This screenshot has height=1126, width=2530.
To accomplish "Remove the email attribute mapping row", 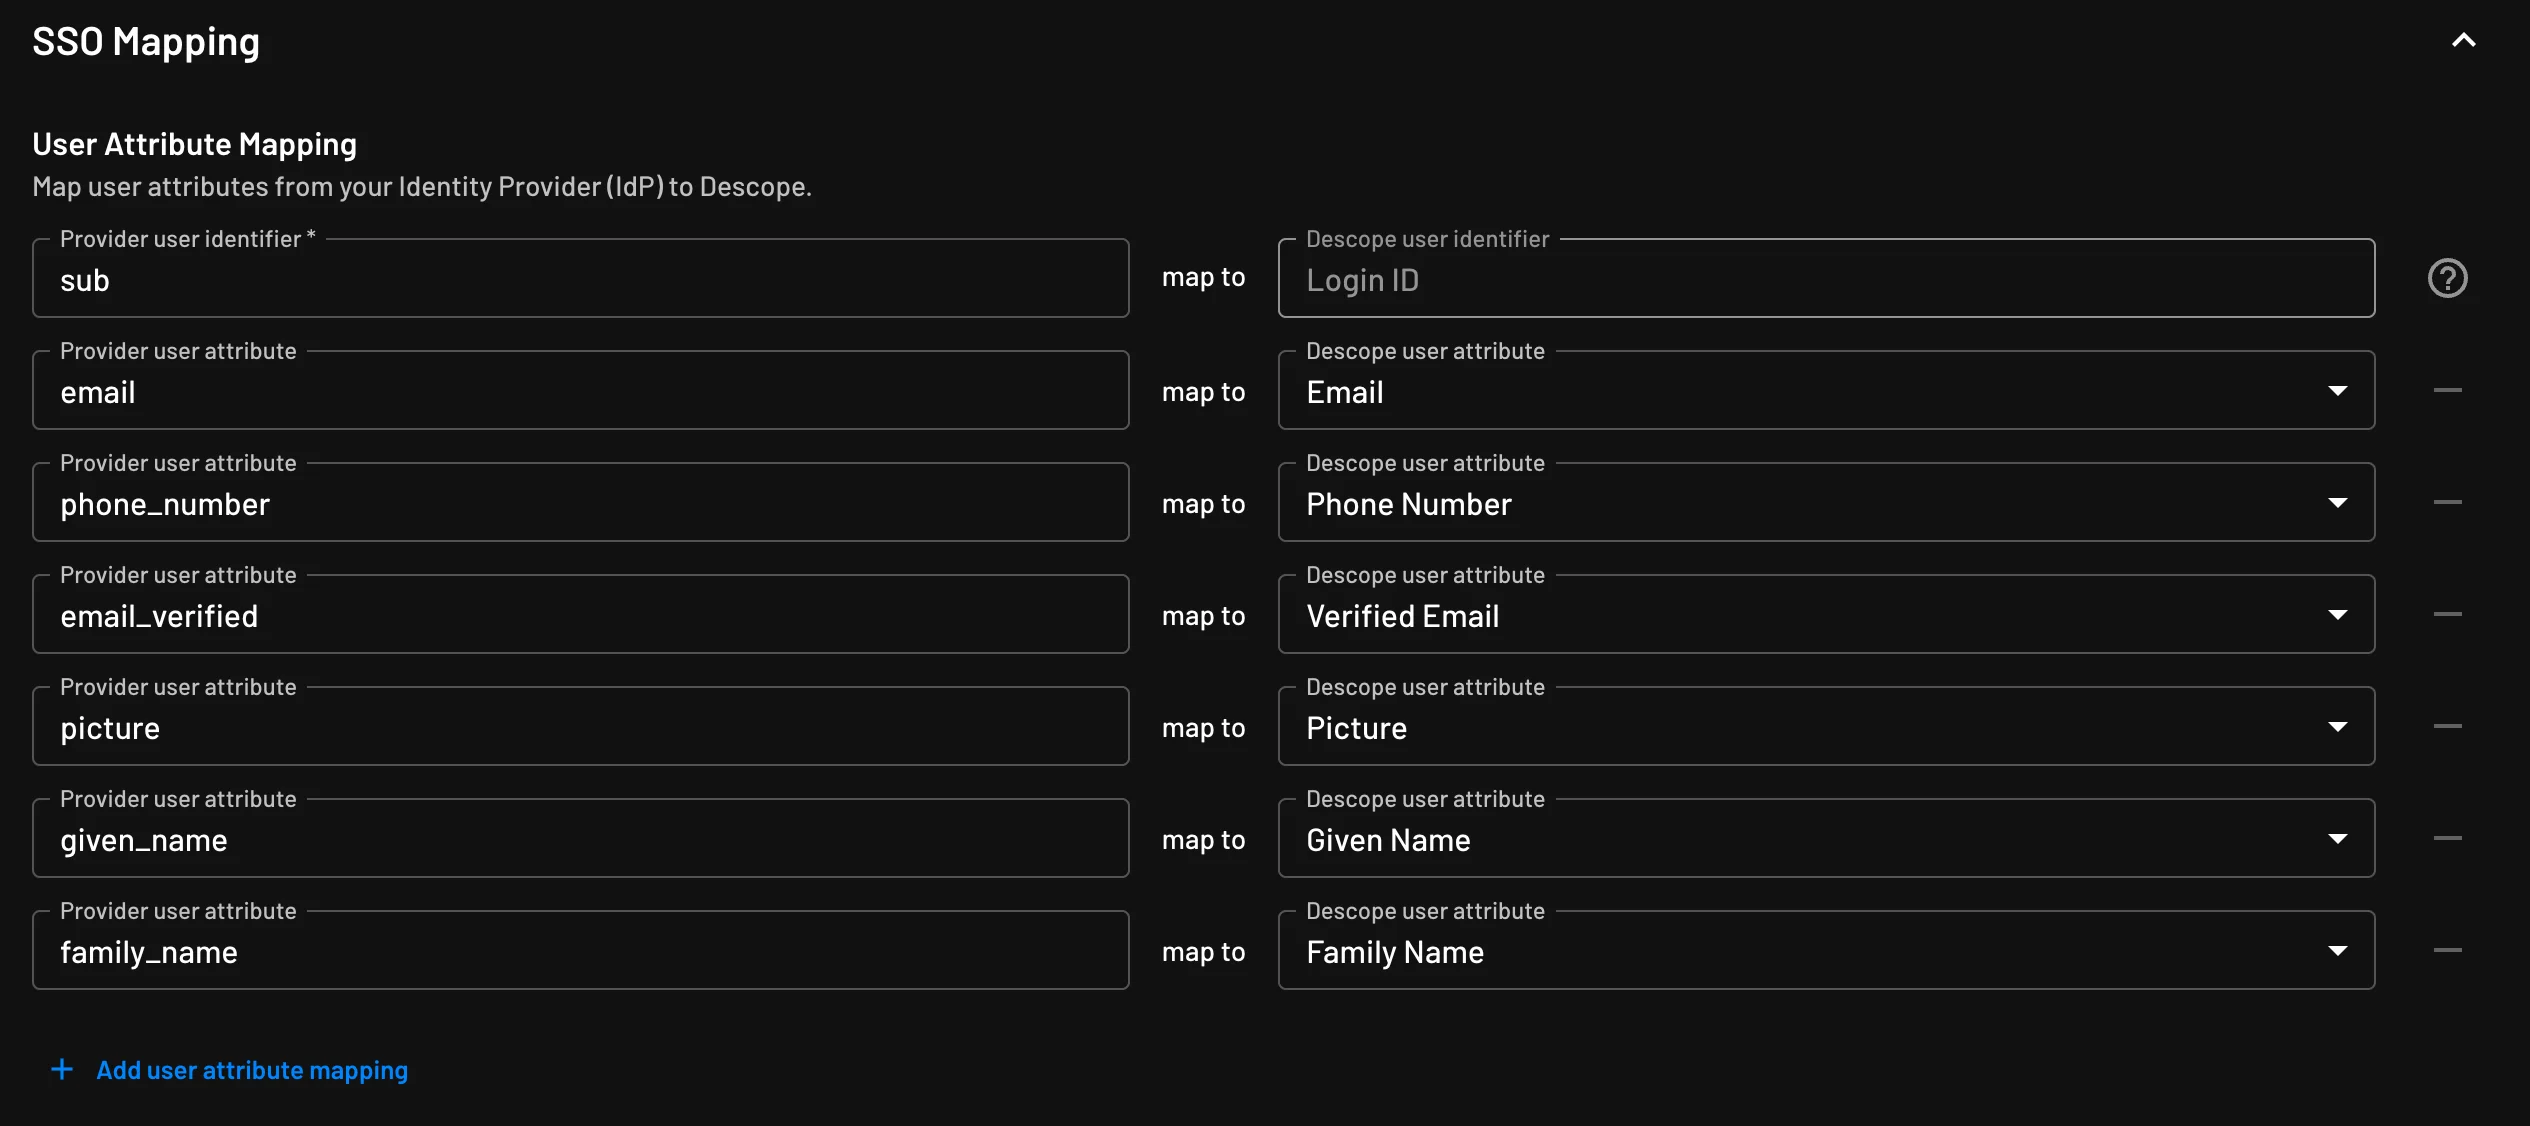I will tap(2447, 391).
